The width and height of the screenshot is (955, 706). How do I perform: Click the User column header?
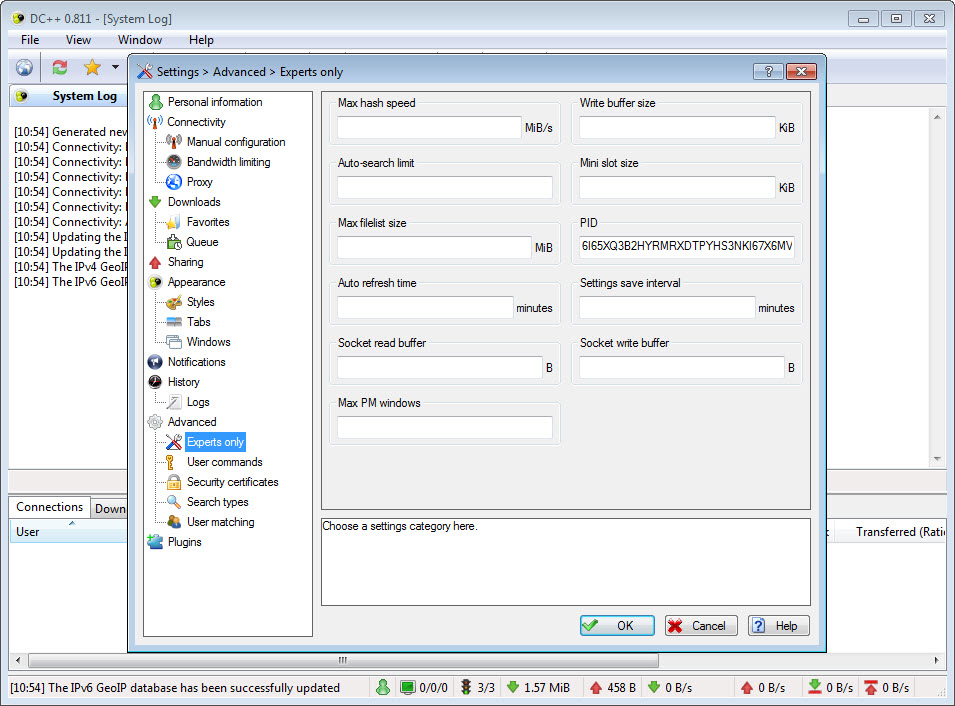pos(68,532)
